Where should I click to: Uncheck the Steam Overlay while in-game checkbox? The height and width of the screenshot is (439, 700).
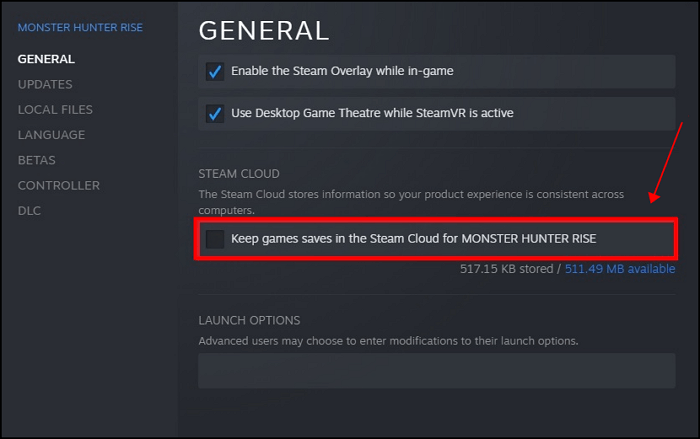(214, 72)
